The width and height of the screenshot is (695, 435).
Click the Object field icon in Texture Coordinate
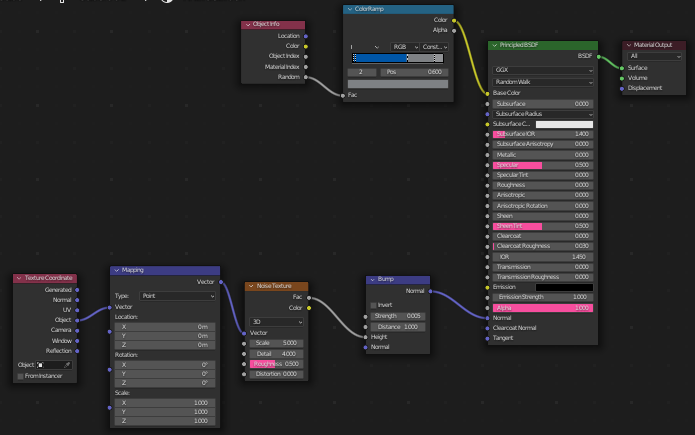pos(40,365)
